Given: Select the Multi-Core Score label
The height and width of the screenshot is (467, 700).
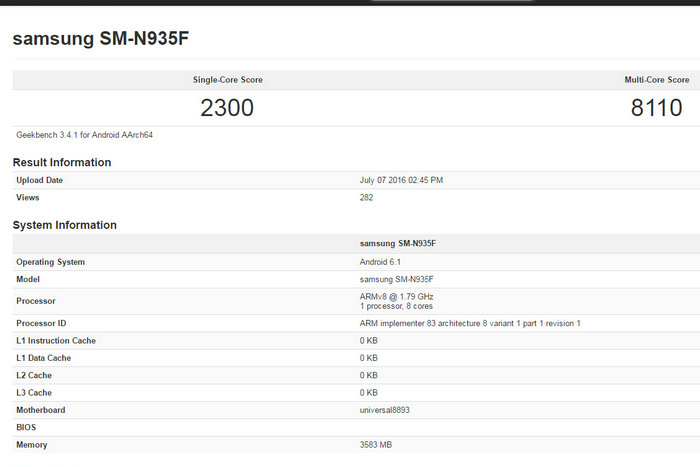Looking at the screenshot, I should pyautogui.click(x=657, y=80).
